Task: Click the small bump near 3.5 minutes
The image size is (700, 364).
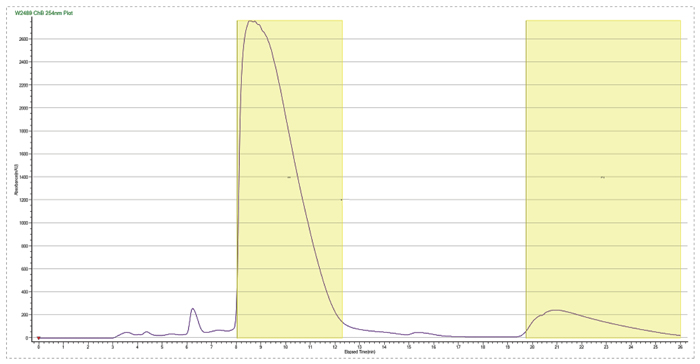Action: 126,332
